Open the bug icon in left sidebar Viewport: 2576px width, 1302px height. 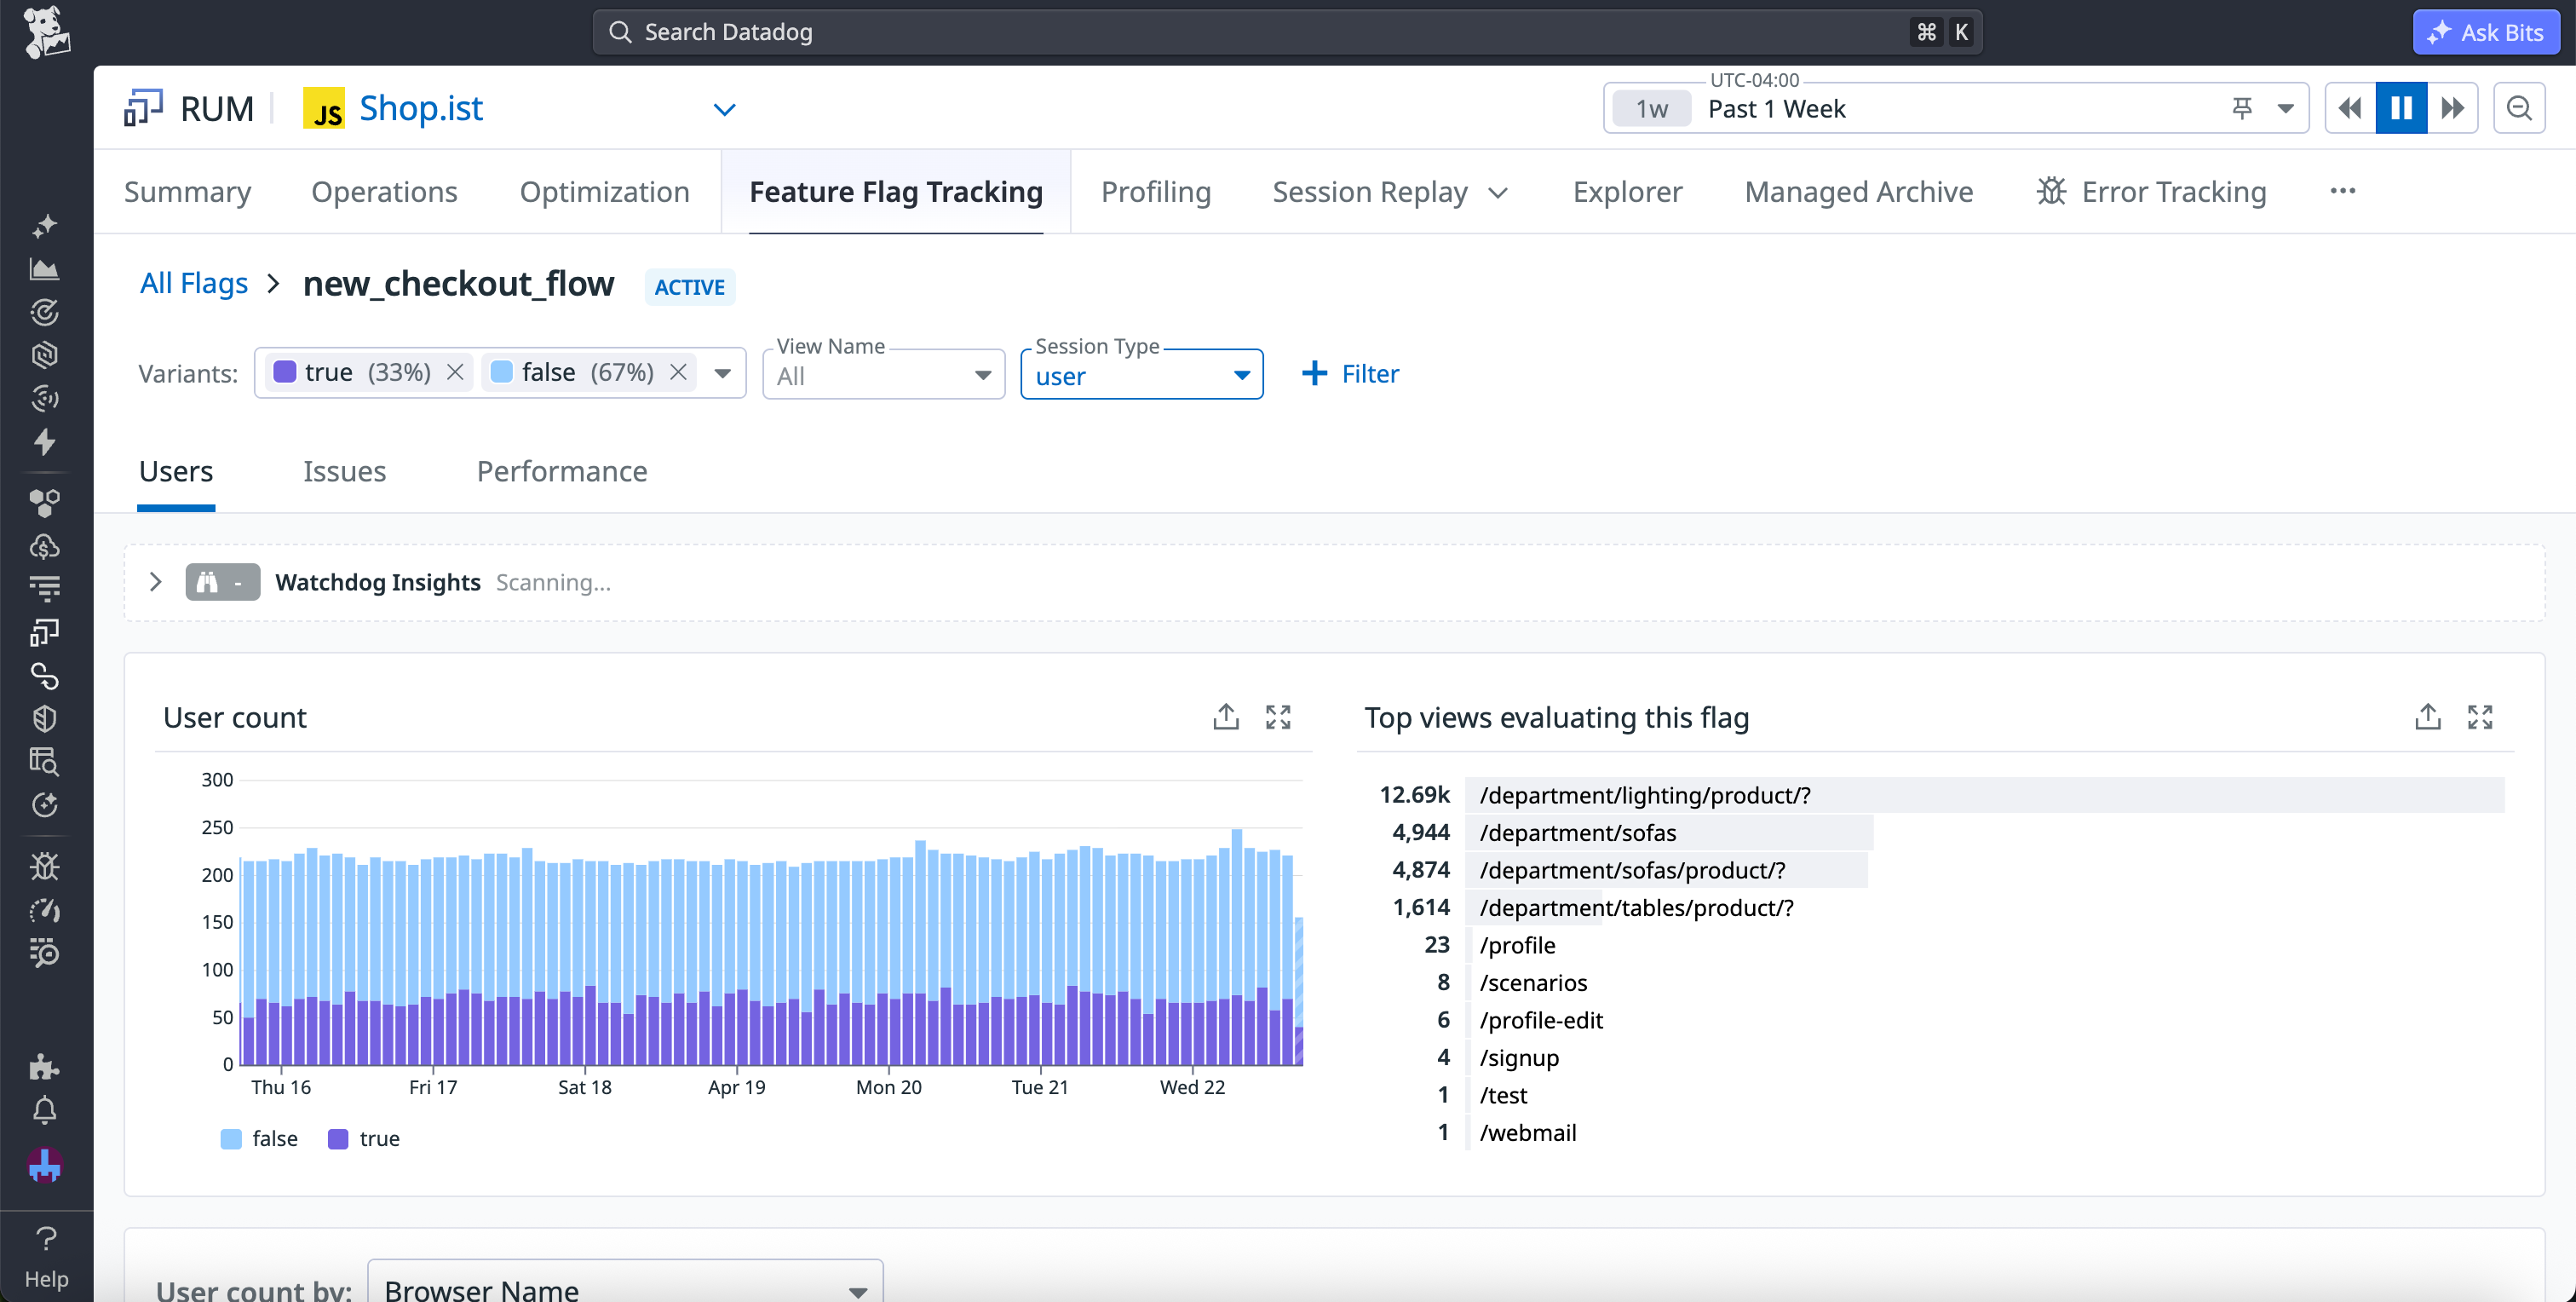pyautogui.click(x=44, y=866)
